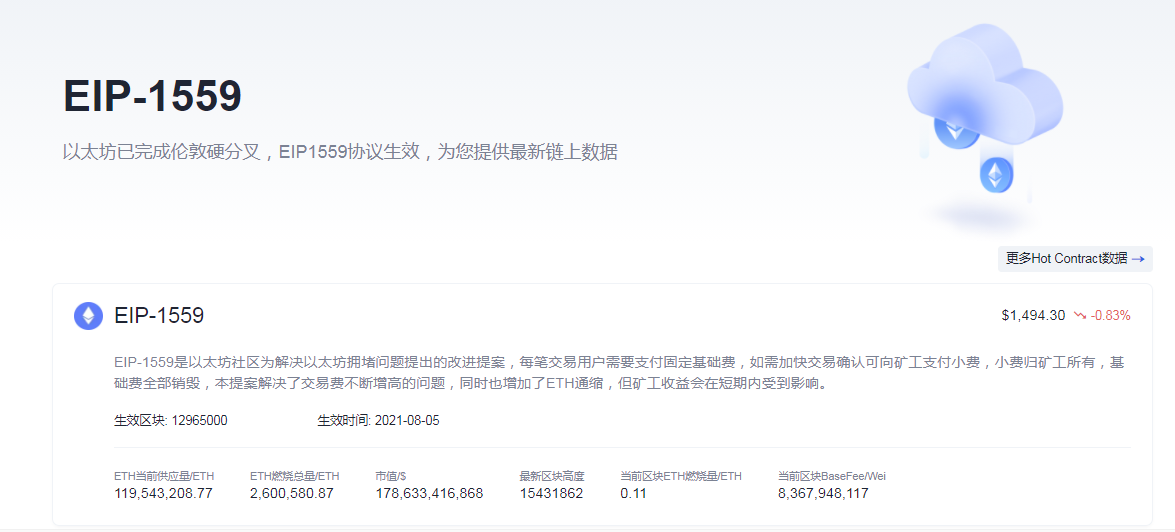Image resolution: width=1175 pixels, height=532 pixels.
Task: Click the red downward trend arrow icon
Action: point(1080,315)
